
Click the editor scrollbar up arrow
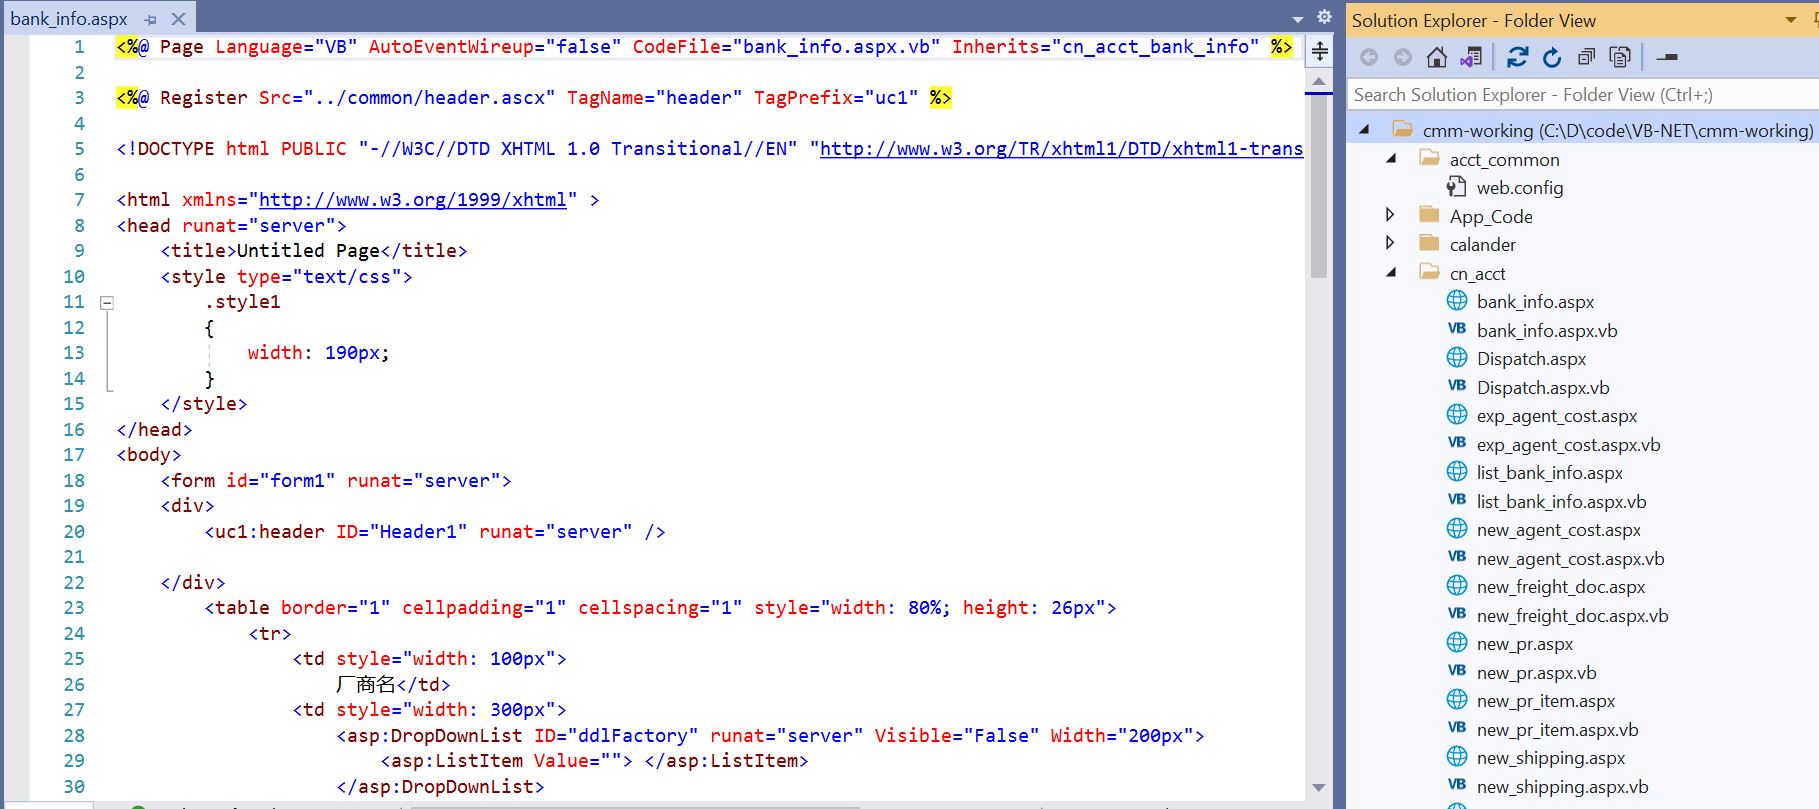[1319, 81]
